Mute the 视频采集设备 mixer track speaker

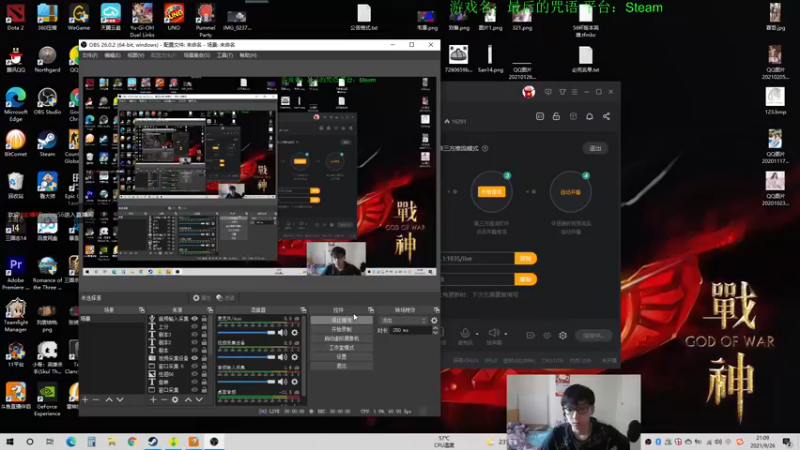(x=282, y=357)
